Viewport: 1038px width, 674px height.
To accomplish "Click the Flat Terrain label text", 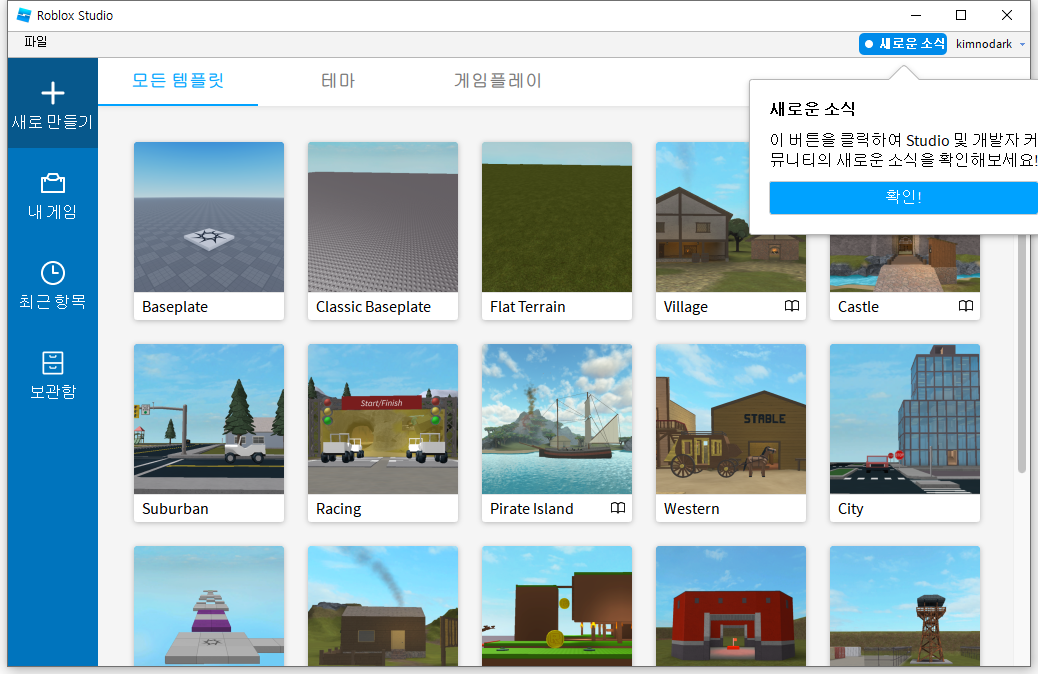I will pyautogui.click(x=528, y=307).
